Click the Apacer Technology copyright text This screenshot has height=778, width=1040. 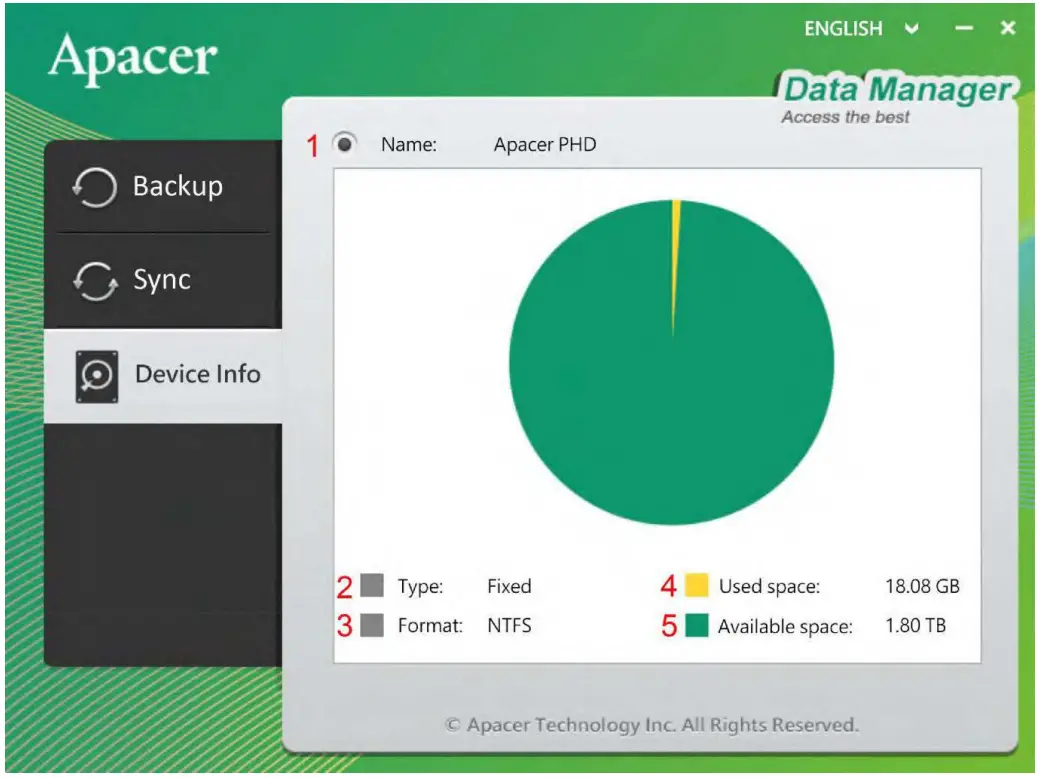[655, 723]
